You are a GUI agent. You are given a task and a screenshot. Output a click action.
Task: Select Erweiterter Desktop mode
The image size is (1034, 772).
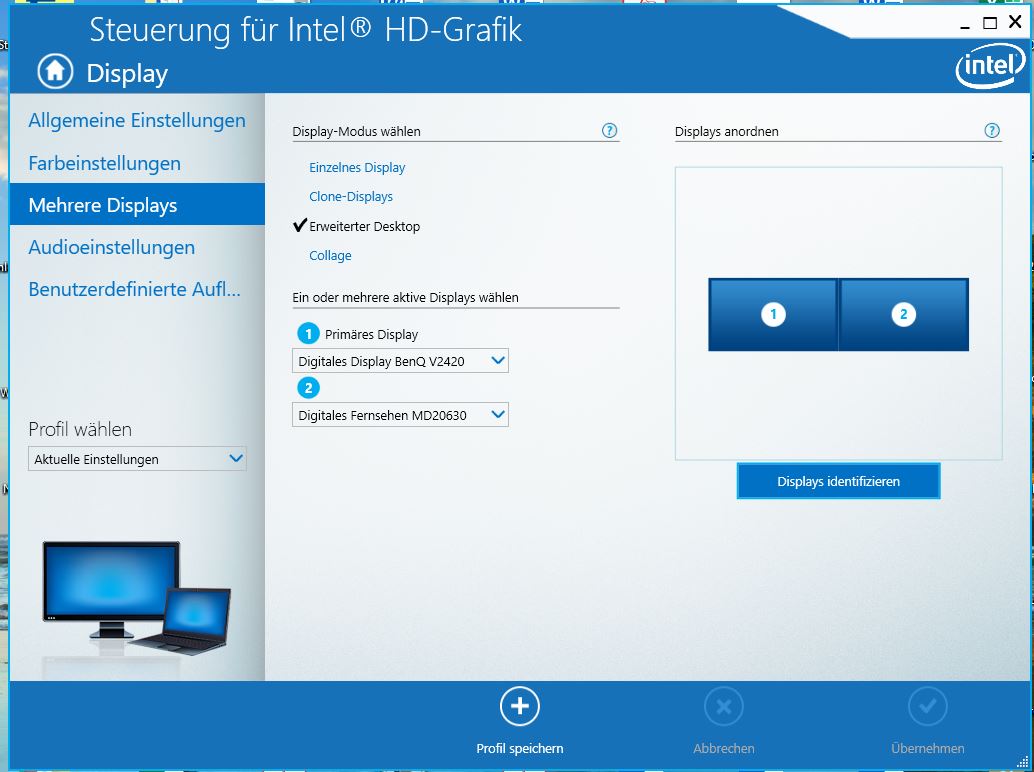[x=364, y=226]
